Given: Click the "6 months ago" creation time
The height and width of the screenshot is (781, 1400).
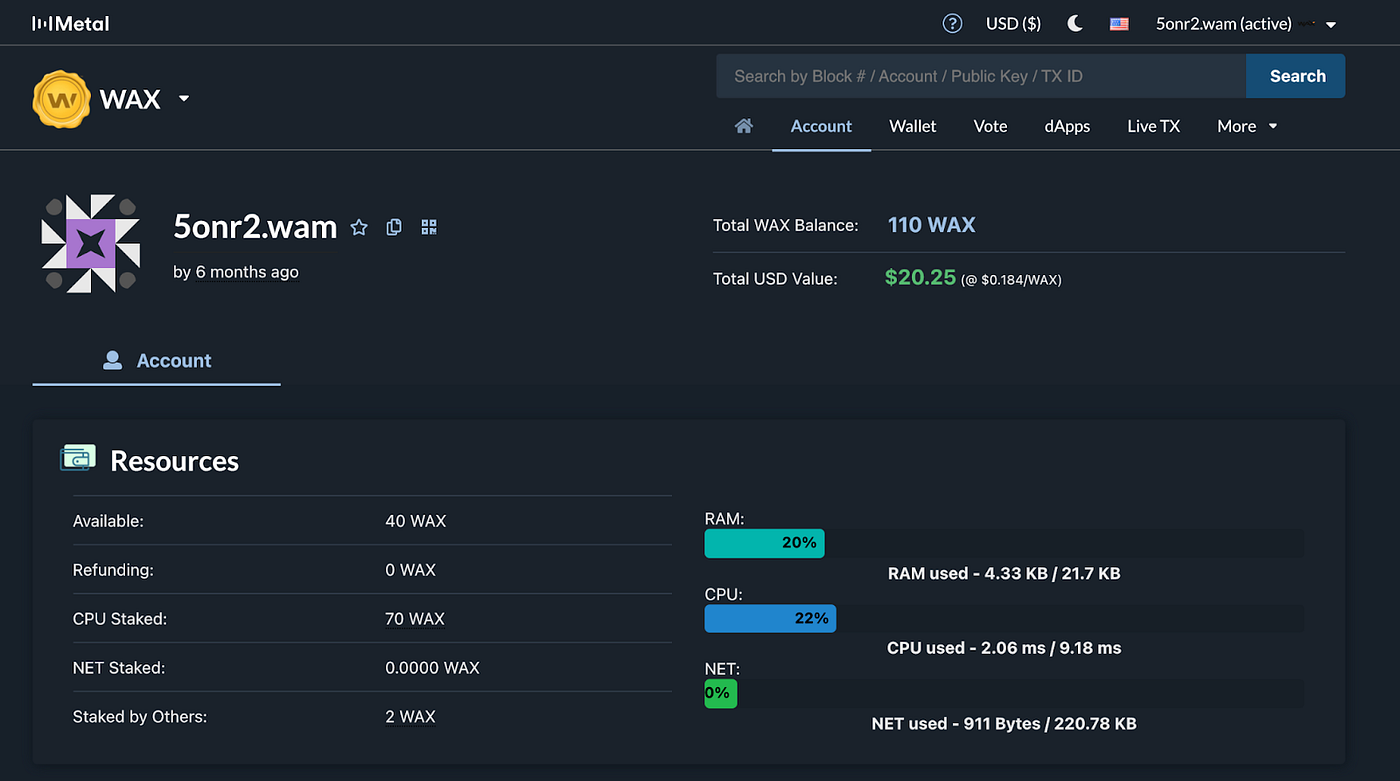Looking at the screenshot, I should [247, 272].
